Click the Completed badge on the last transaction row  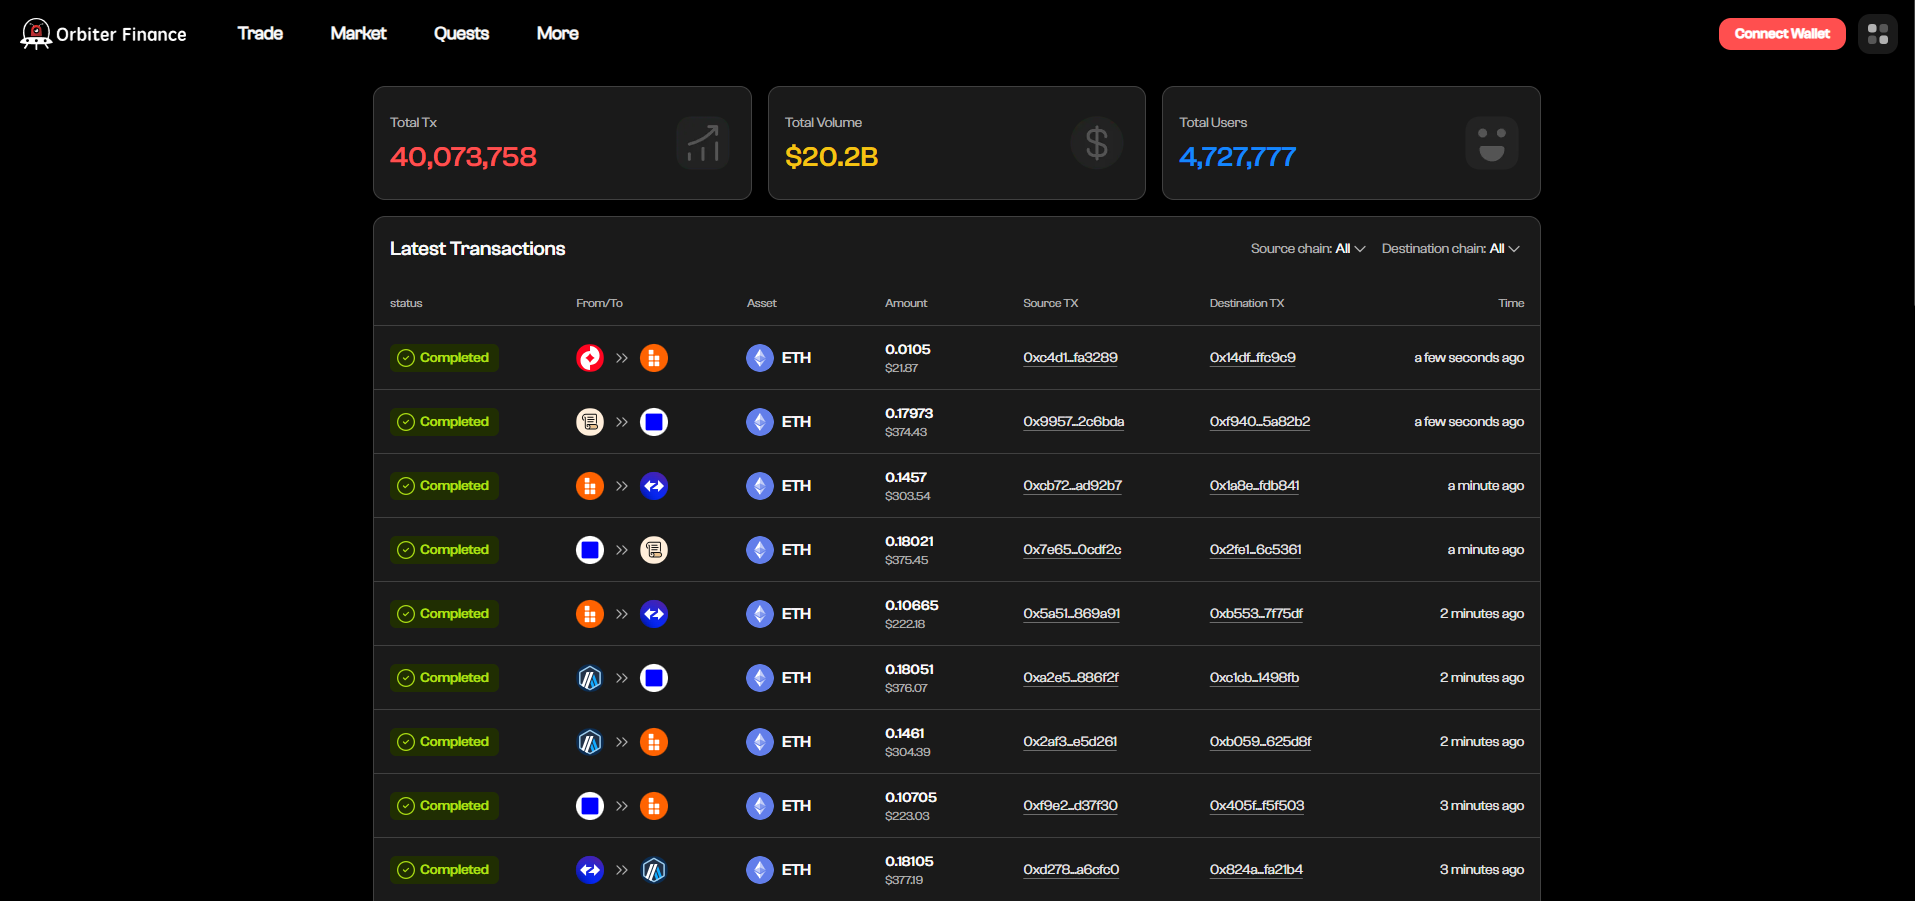tap(444, 870)
